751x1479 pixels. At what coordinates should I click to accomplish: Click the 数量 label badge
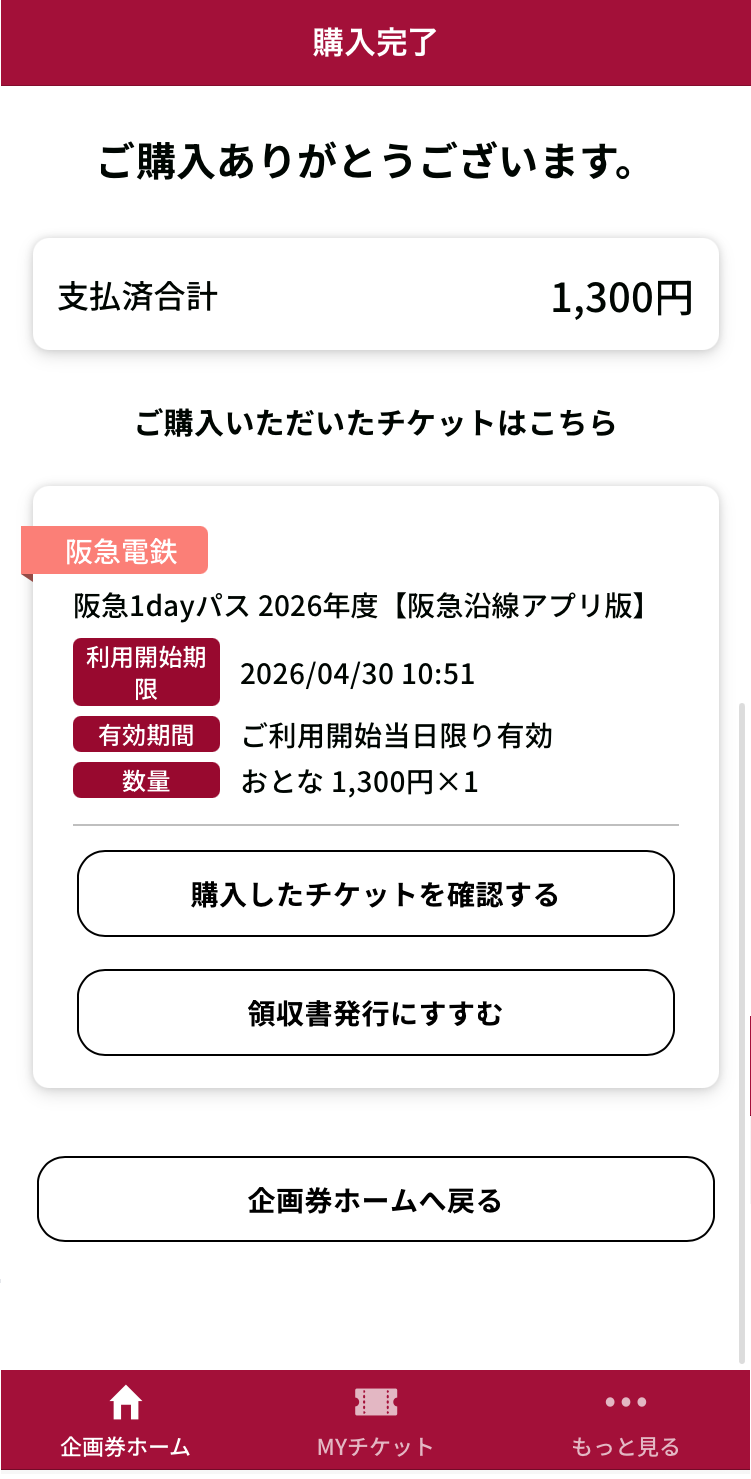(146, 781)
